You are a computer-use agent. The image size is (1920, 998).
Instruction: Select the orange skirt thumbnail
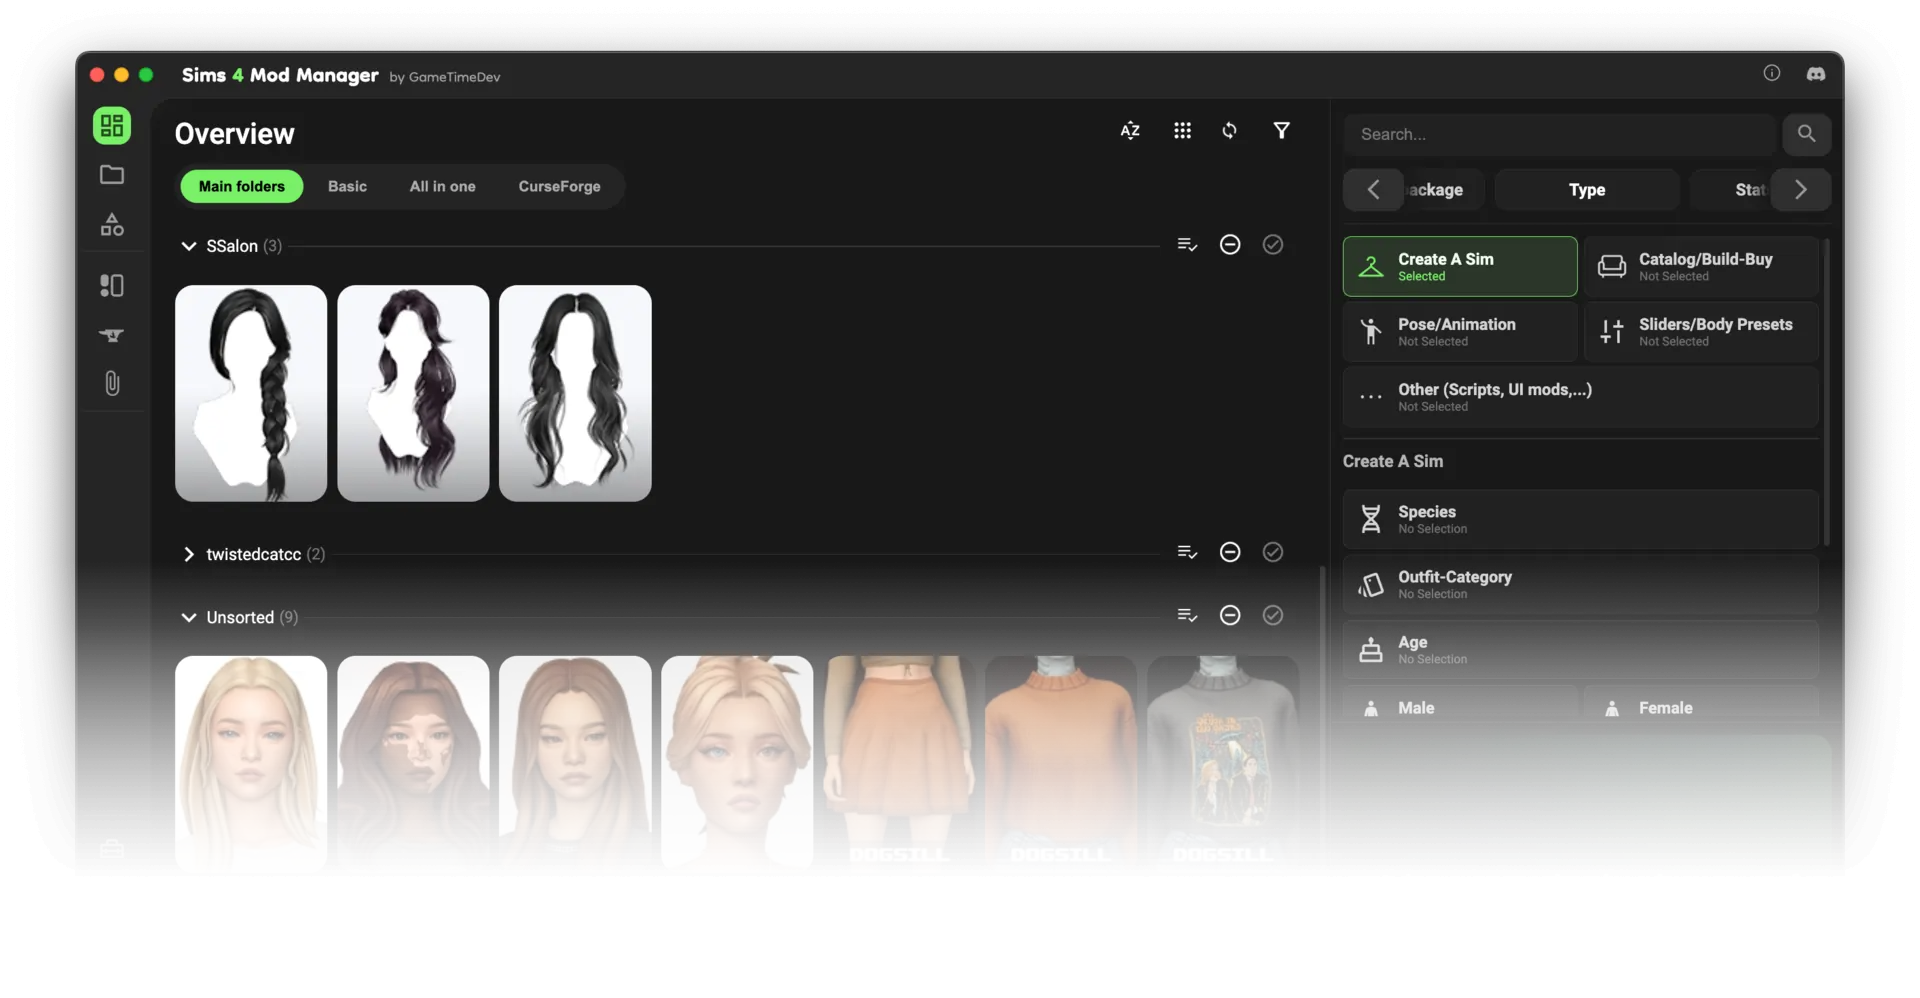(x=899, y=763)
